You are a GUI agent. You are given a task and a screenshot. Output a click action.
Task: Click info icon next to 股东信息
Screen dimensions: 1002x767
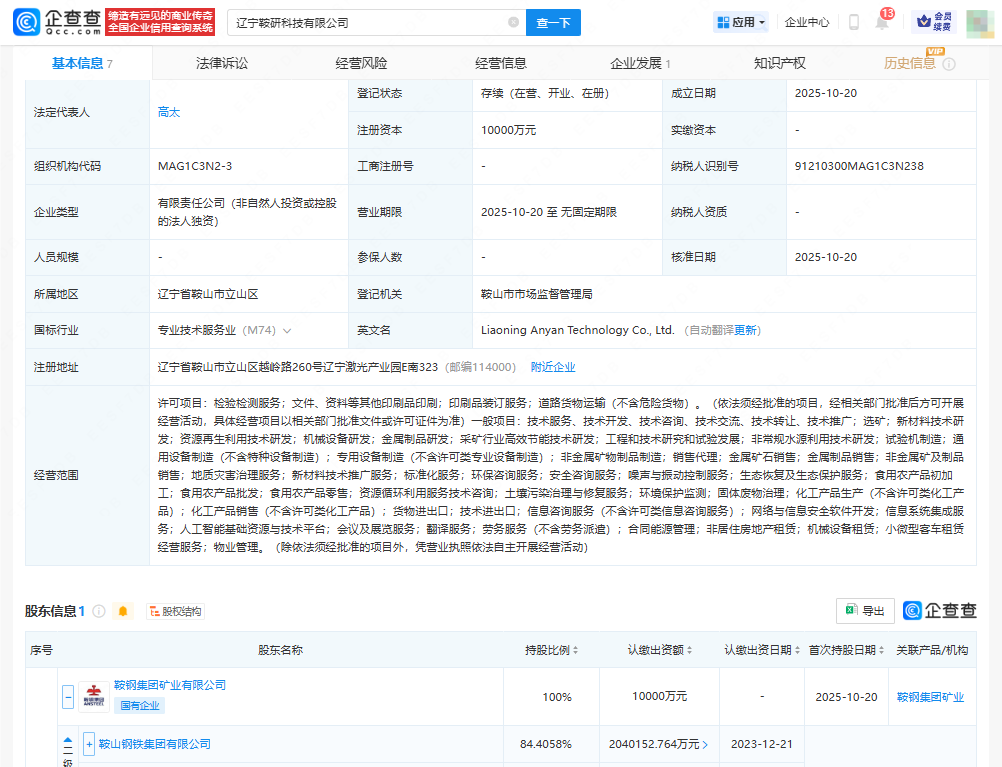pyautogui.click(x=99, y=611)
